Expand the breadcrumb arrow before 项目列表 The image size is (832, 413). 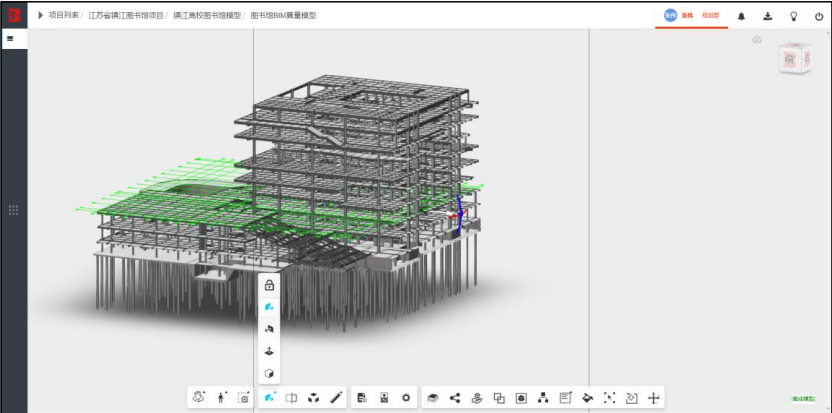pos(40,15)
